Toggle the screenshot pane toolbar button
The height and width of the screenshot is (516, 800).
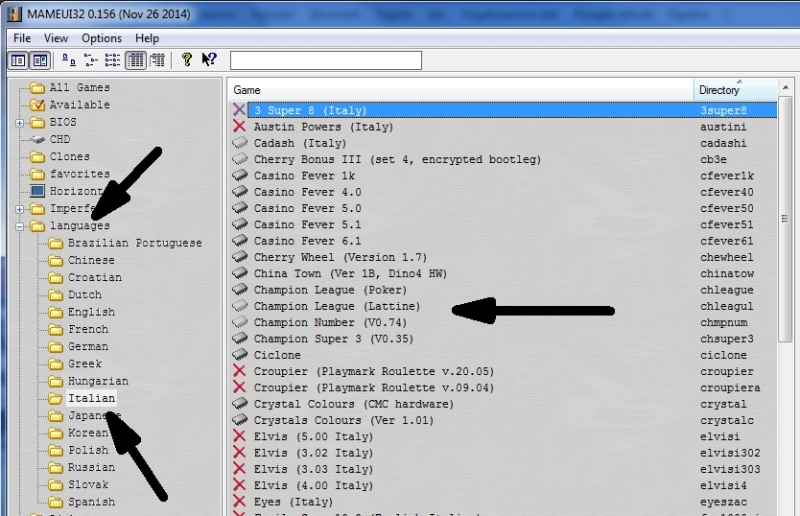point(40,61)
